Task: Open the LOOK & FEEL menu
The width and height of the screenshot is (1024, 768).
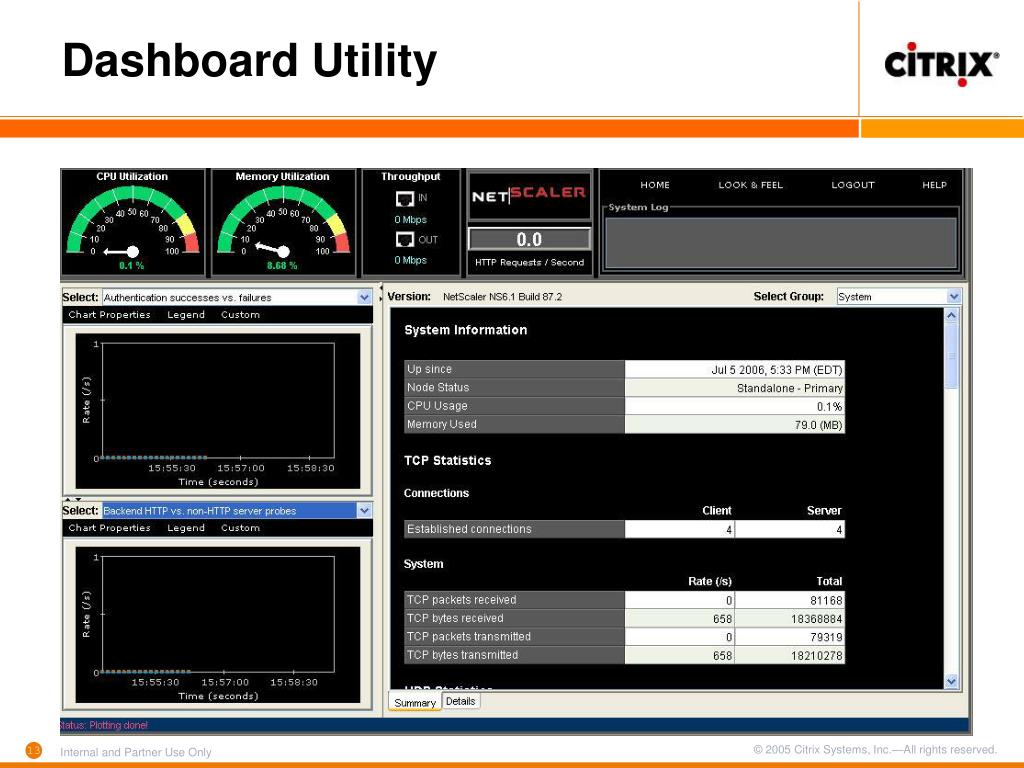Action: pos(750,185)
